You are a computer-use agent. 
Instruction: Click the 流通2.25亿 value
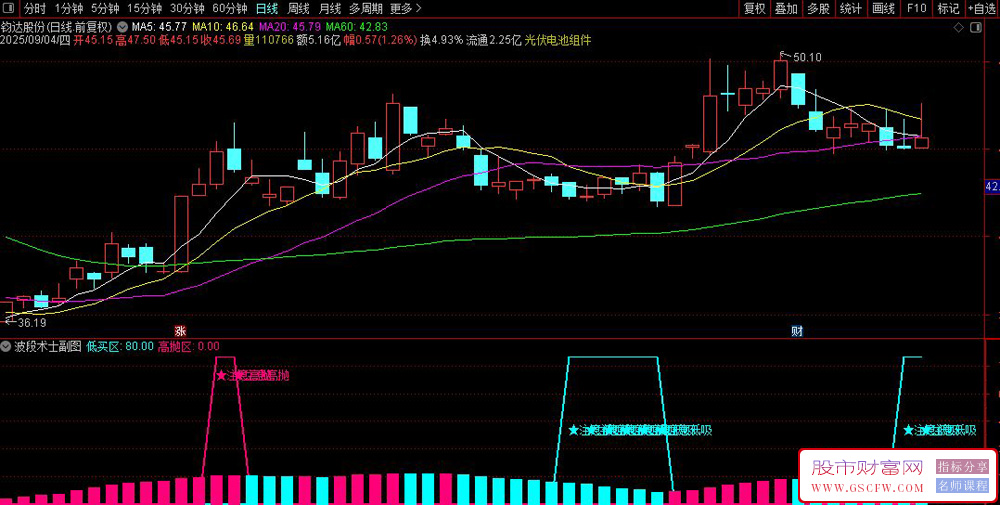494,40
